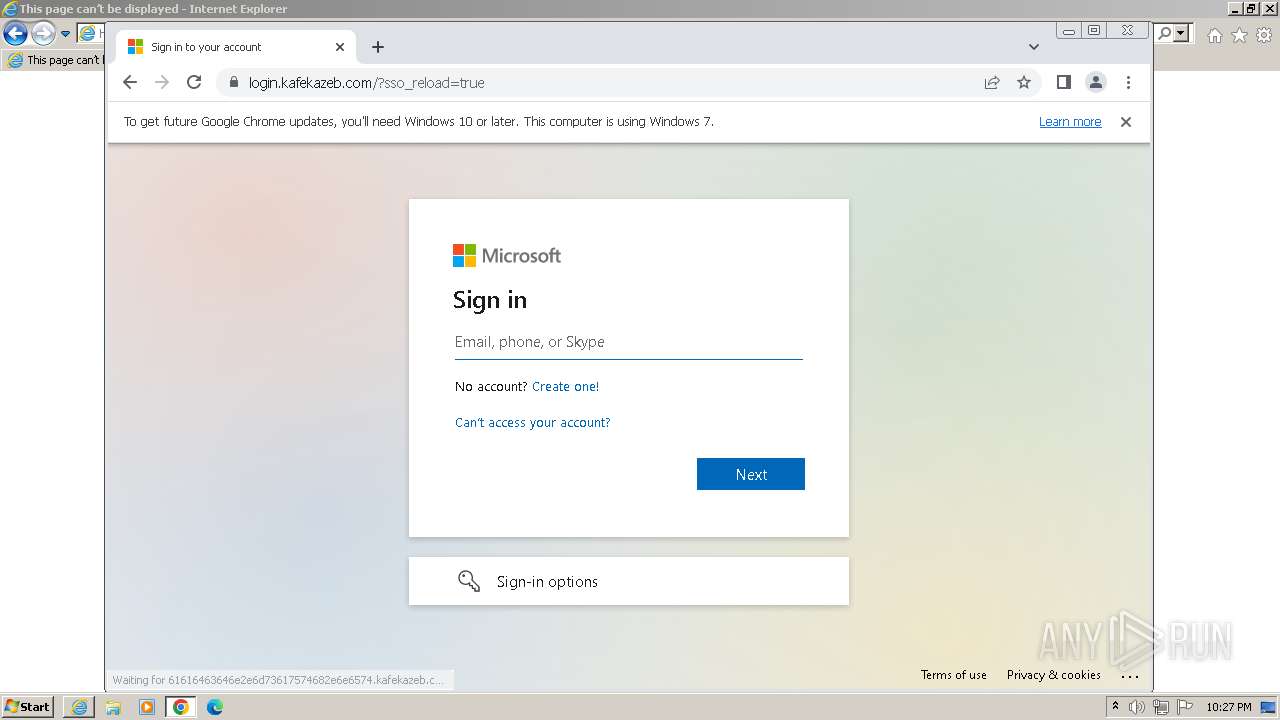The image size is (1280, 720).
Task: Maximize the Chrome window
Action: point(1094,31)
